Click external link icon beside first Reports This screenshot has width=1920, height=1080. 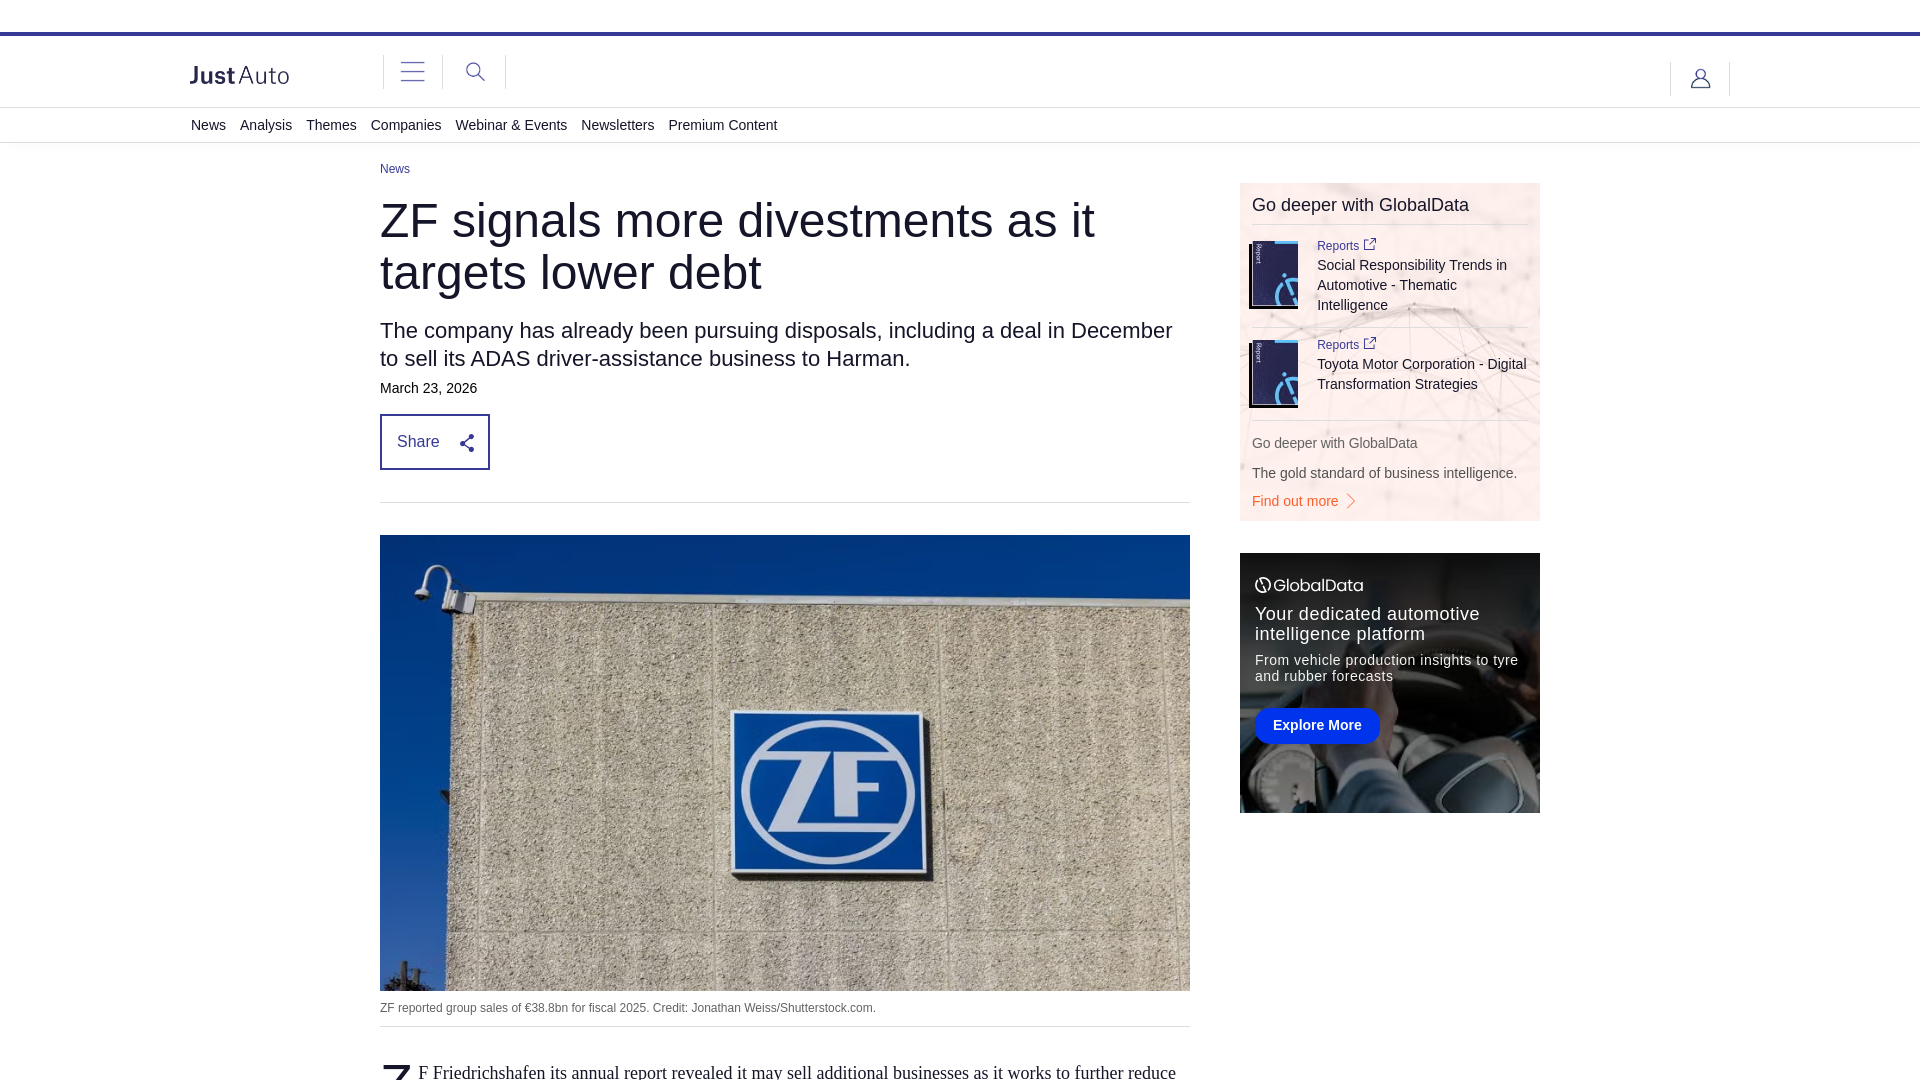pos(1370,244)
